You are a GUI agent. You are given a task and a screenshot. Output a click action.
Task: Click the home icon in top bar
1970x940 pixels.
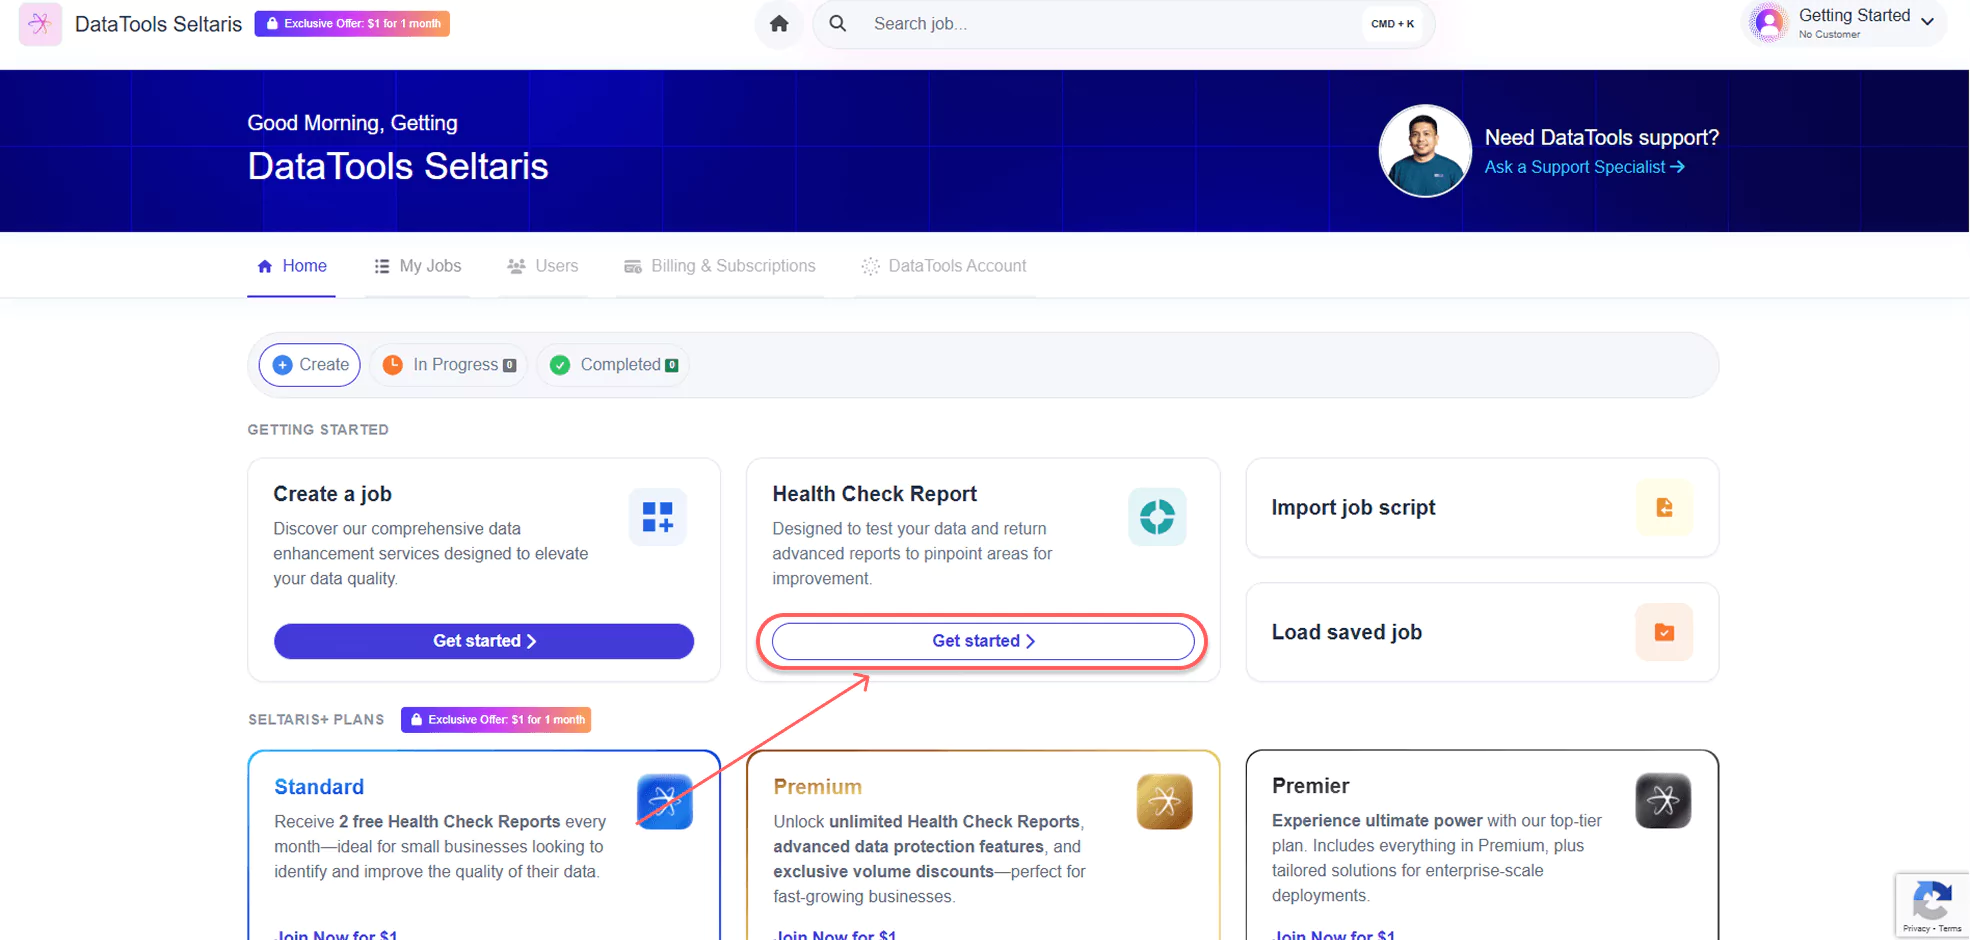coord(779,24)
